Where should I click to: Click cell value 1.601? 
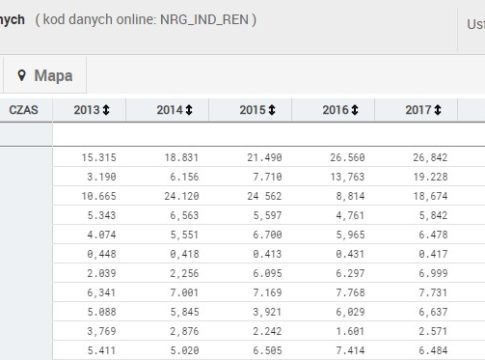[x=350, y=331]
